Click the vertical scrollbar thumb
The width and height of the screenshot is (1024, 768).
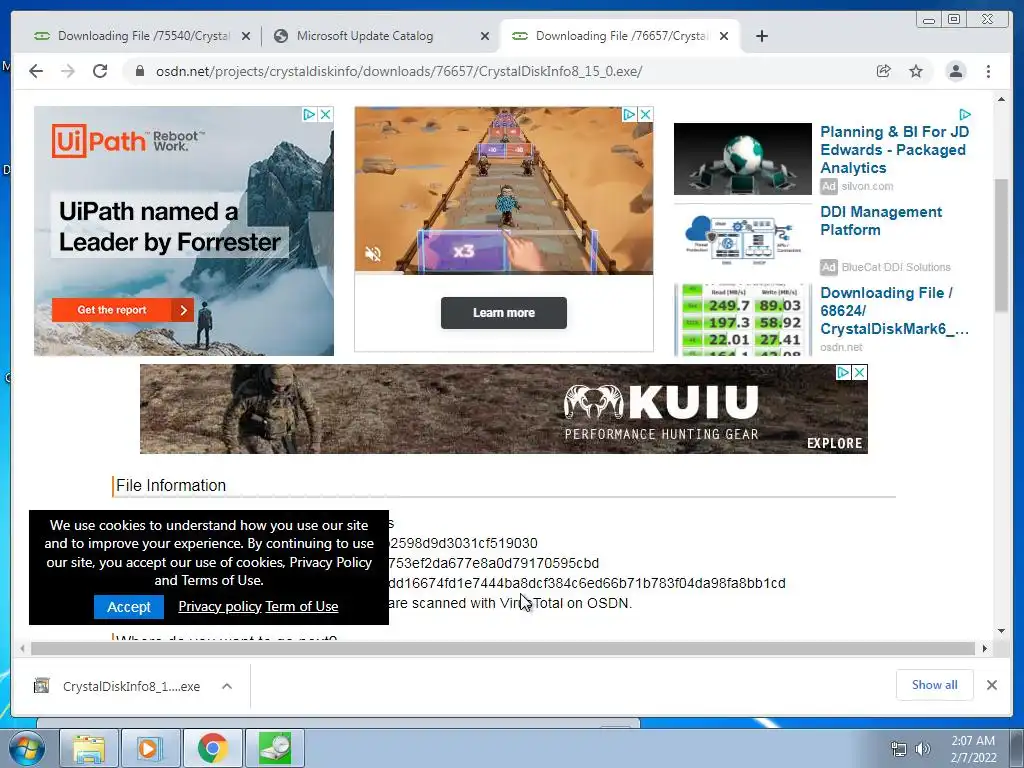1001,245
